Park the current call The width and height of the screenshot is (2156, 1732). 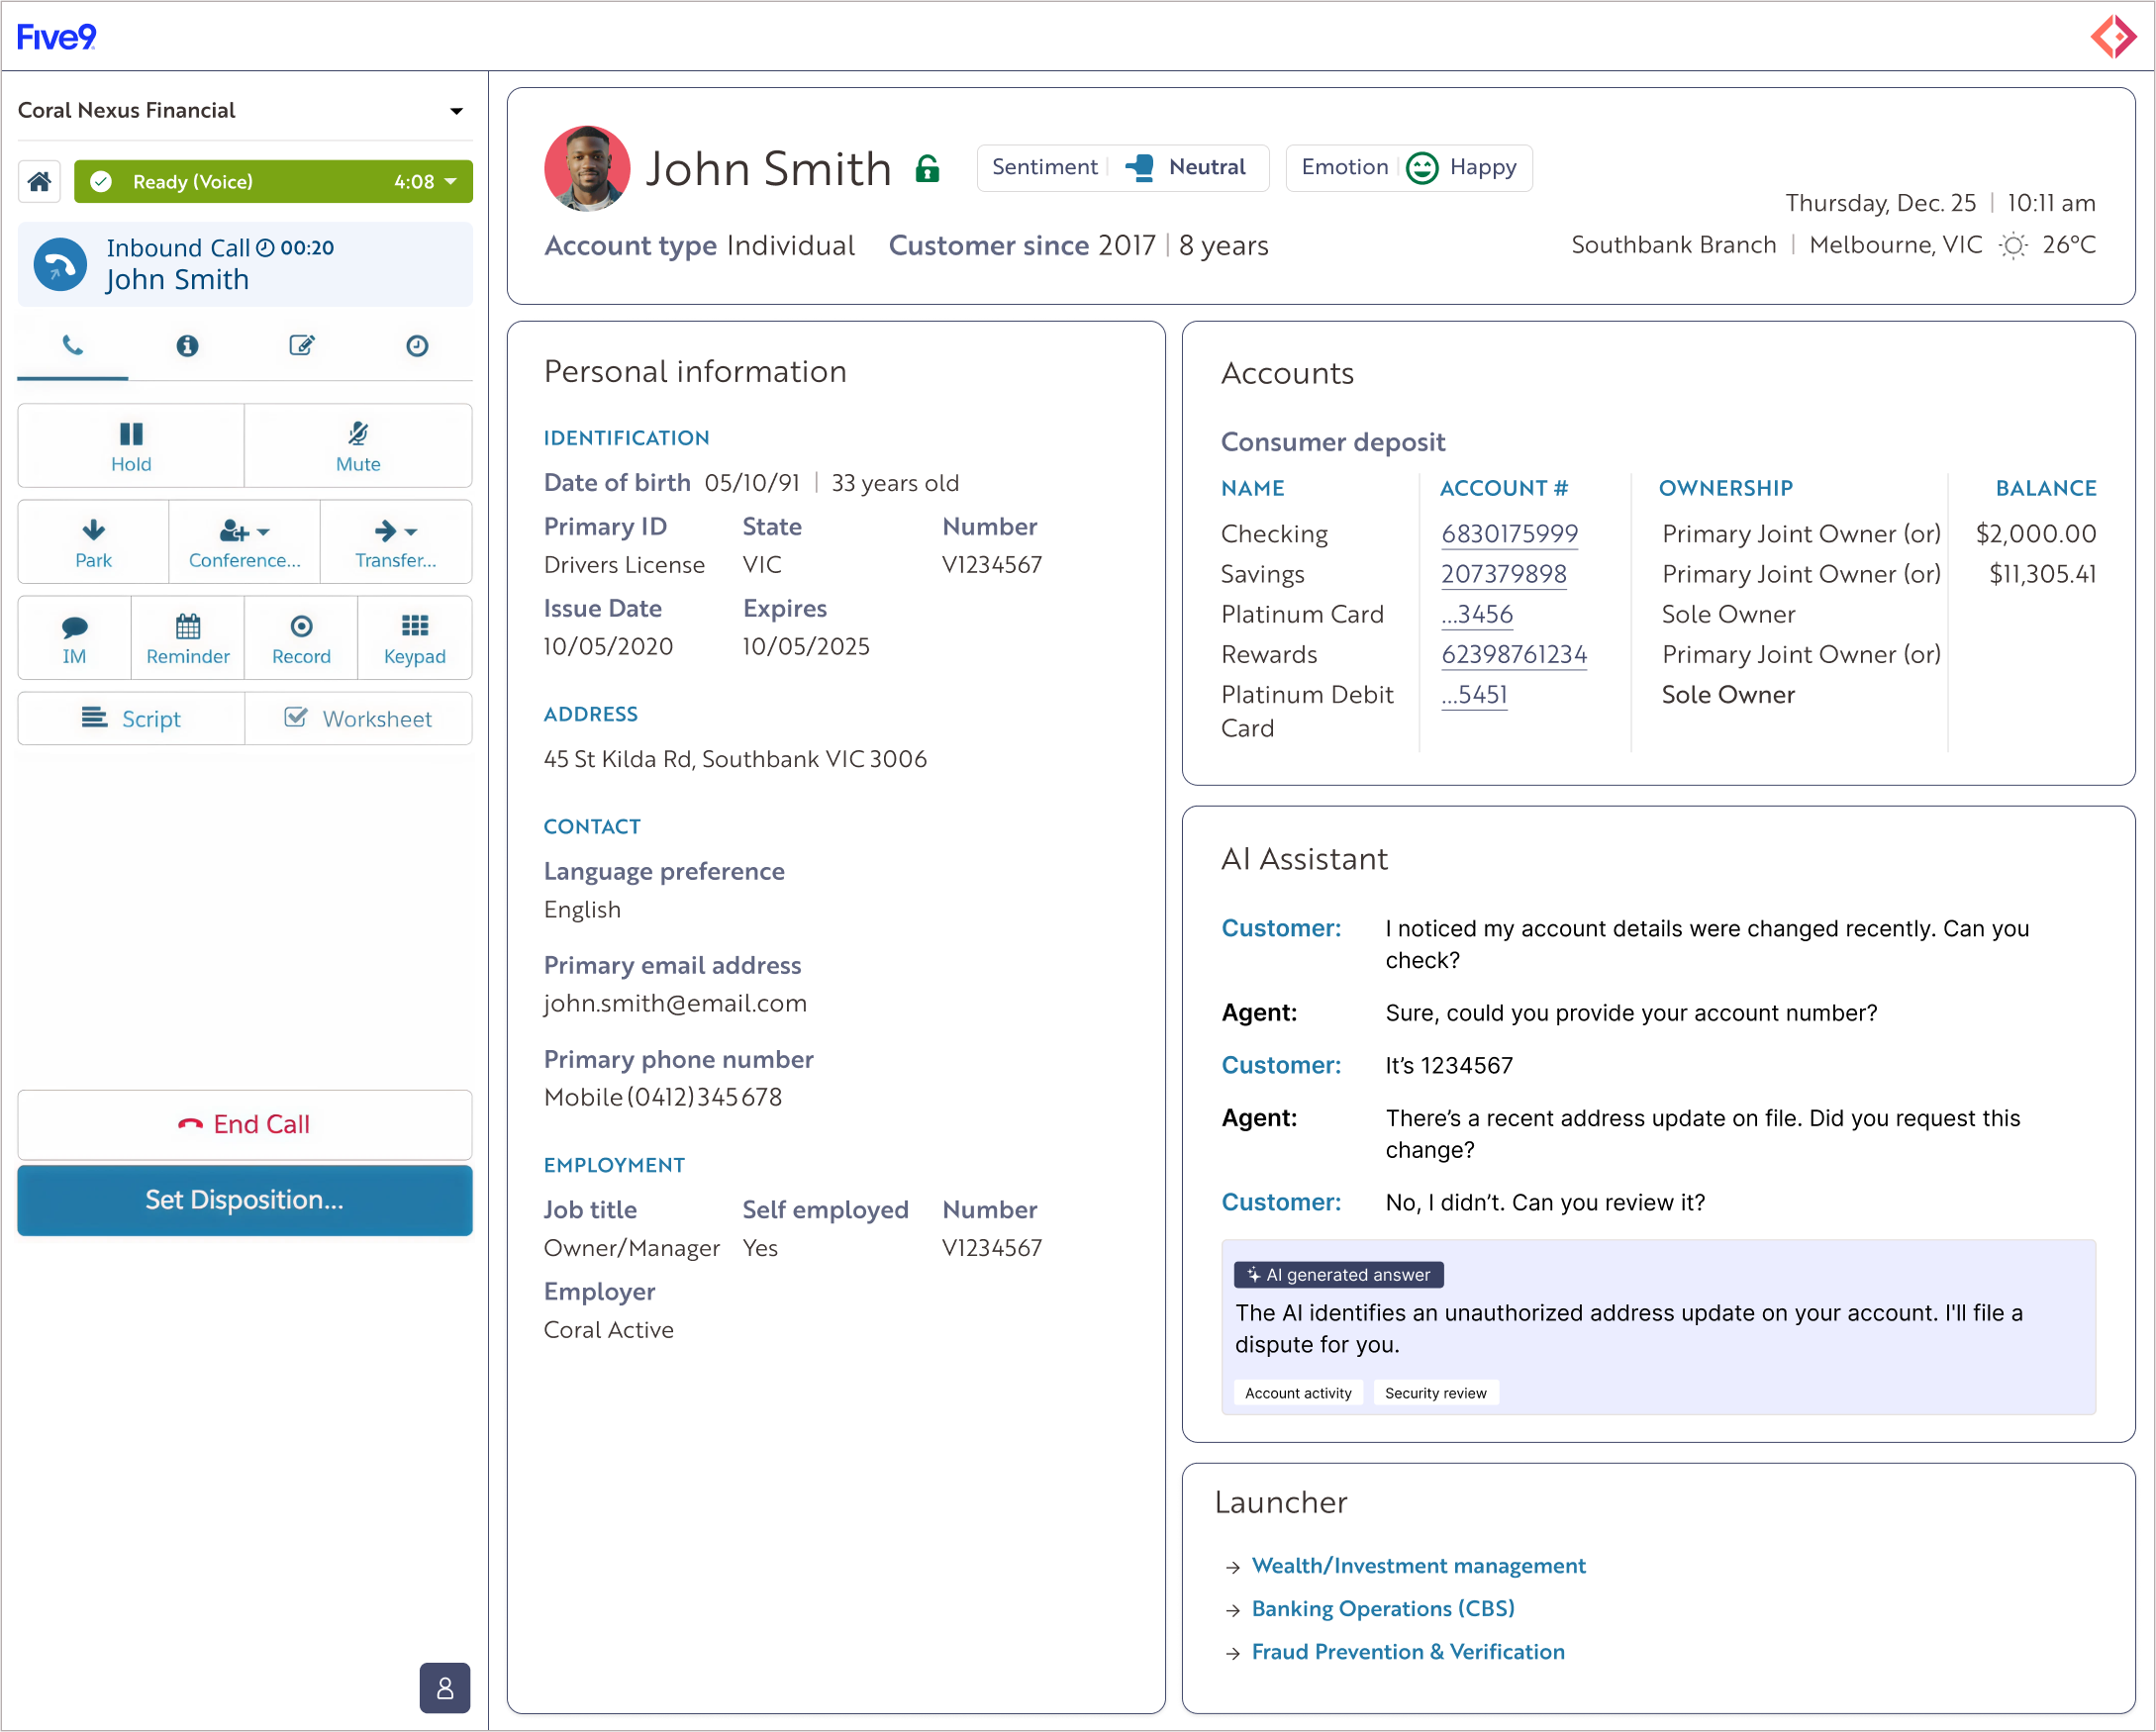click(x=93, y=542)
